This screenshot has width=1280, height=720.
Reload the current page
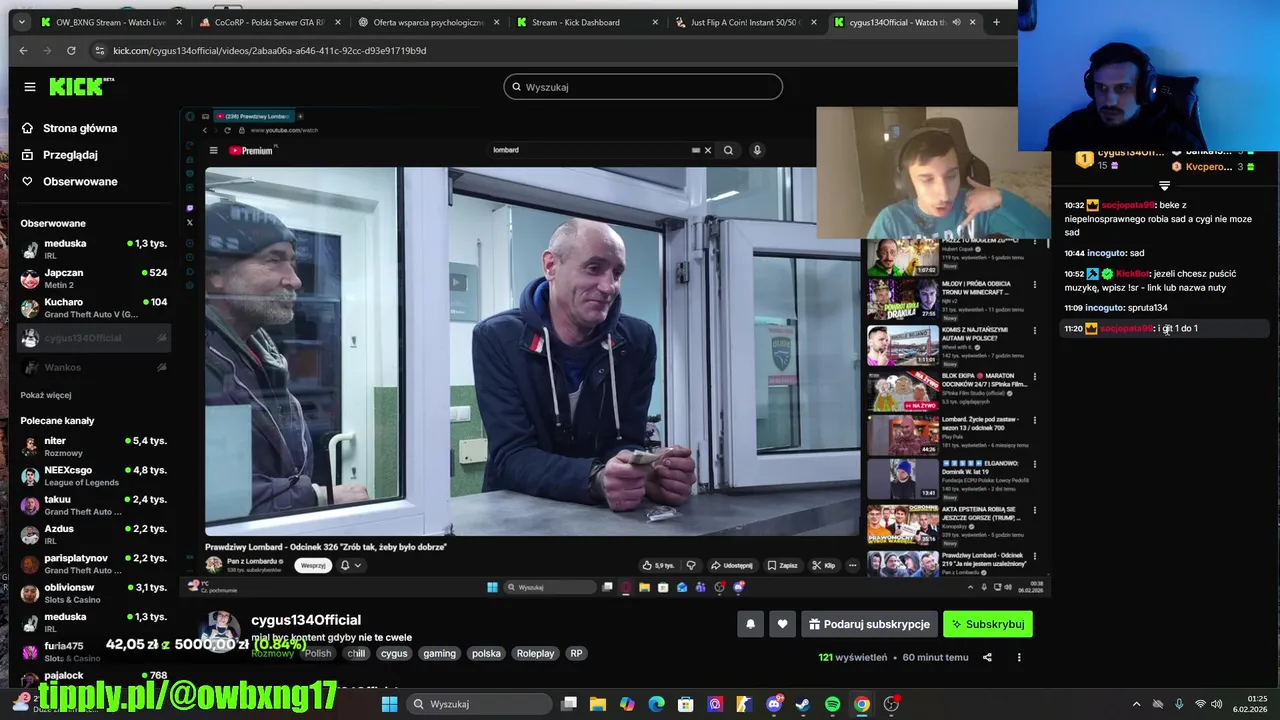click(71, 50)
